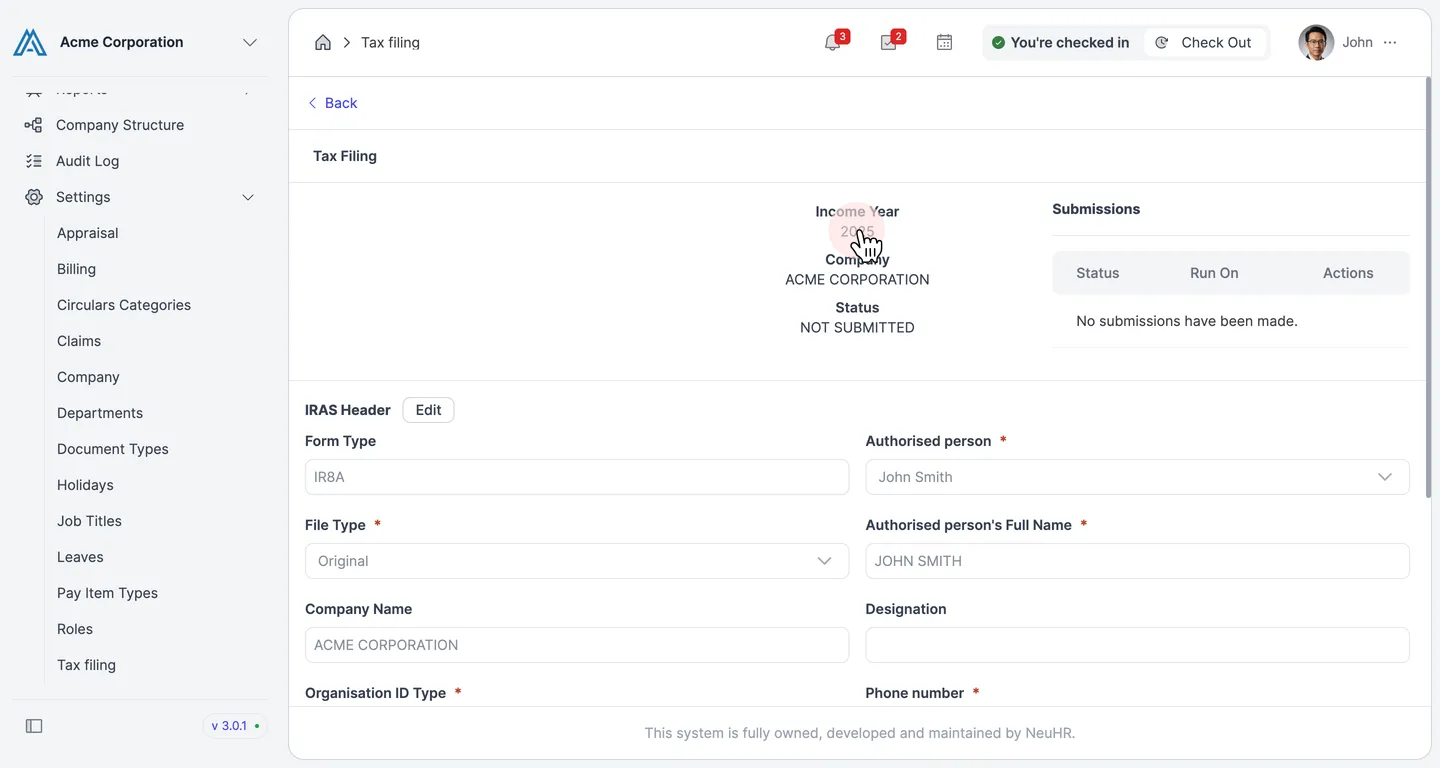The width and height of the screenshot is (1440, 768).
Task: Click the Authorised person's Full Name field
Action: [1137, 561]
